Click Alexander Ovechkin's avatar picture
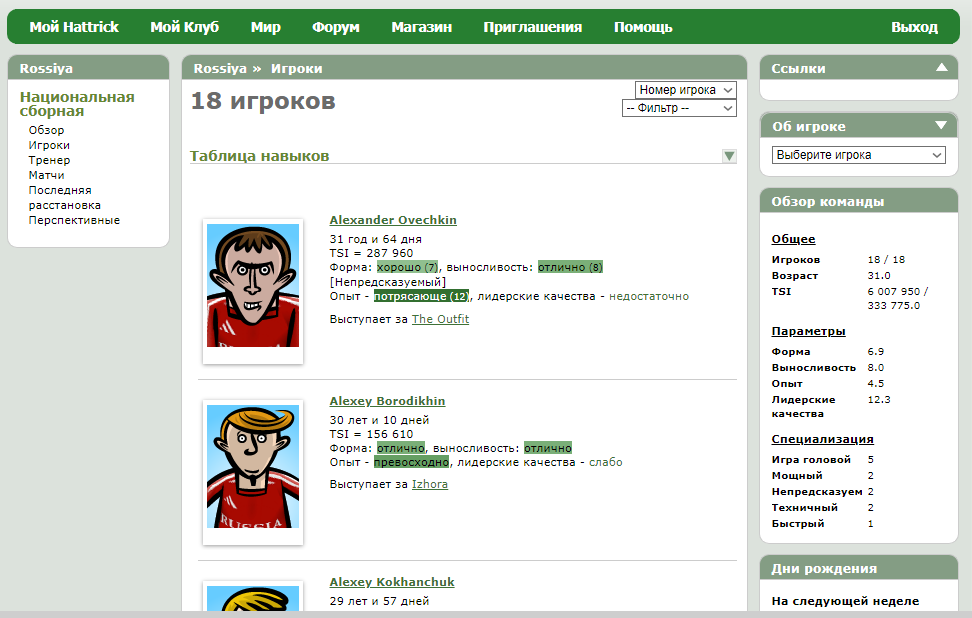 [x=253, y=285]
